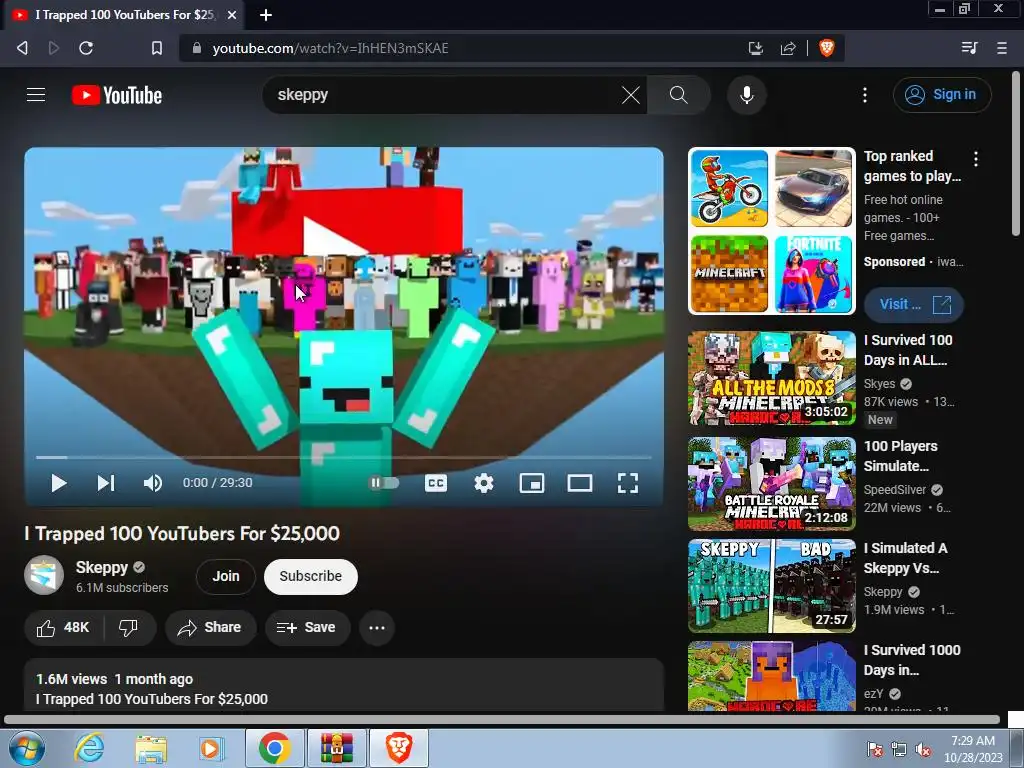Open WinRAR from taskbar
Screen dimensions: 1024x768
(337, 748)
